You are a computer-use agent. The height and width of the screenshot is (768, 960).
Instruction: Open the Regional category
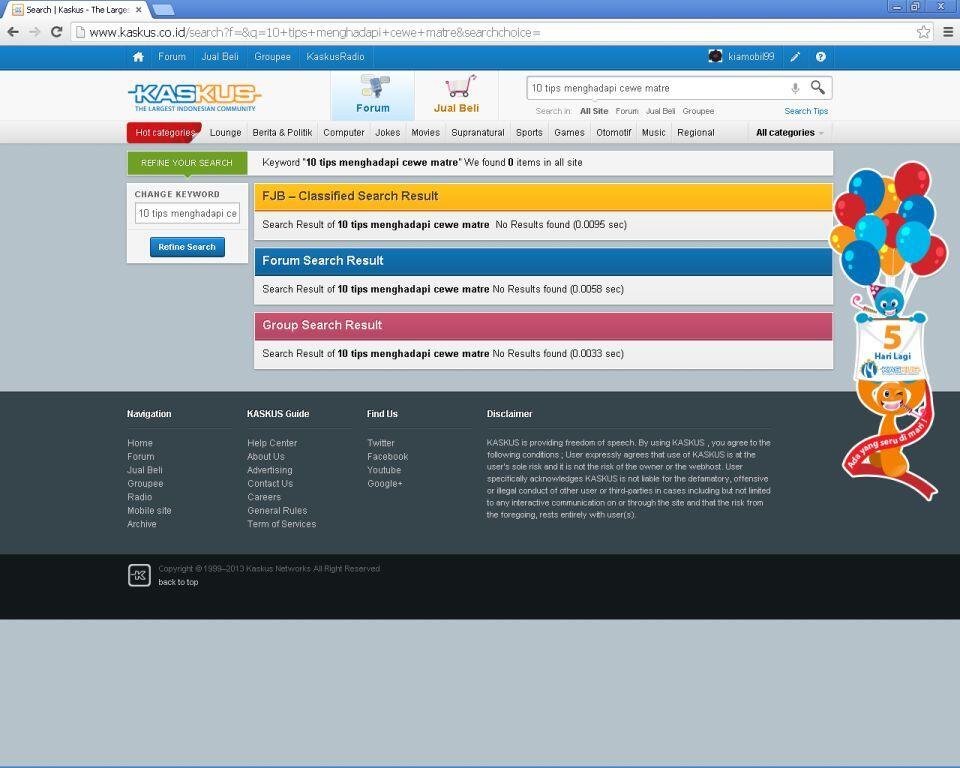pos(696,133)
